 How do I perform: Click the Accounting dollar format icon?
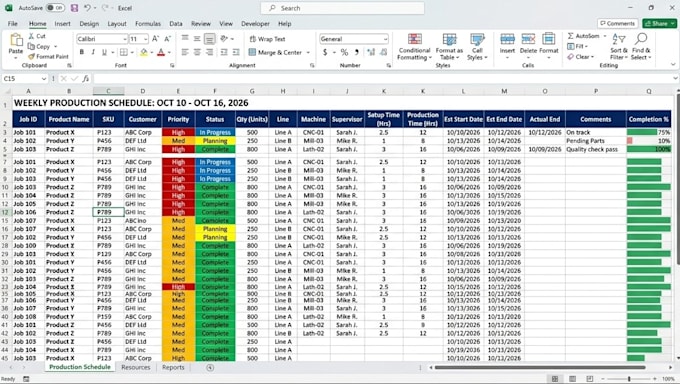[x=325, y=52]
